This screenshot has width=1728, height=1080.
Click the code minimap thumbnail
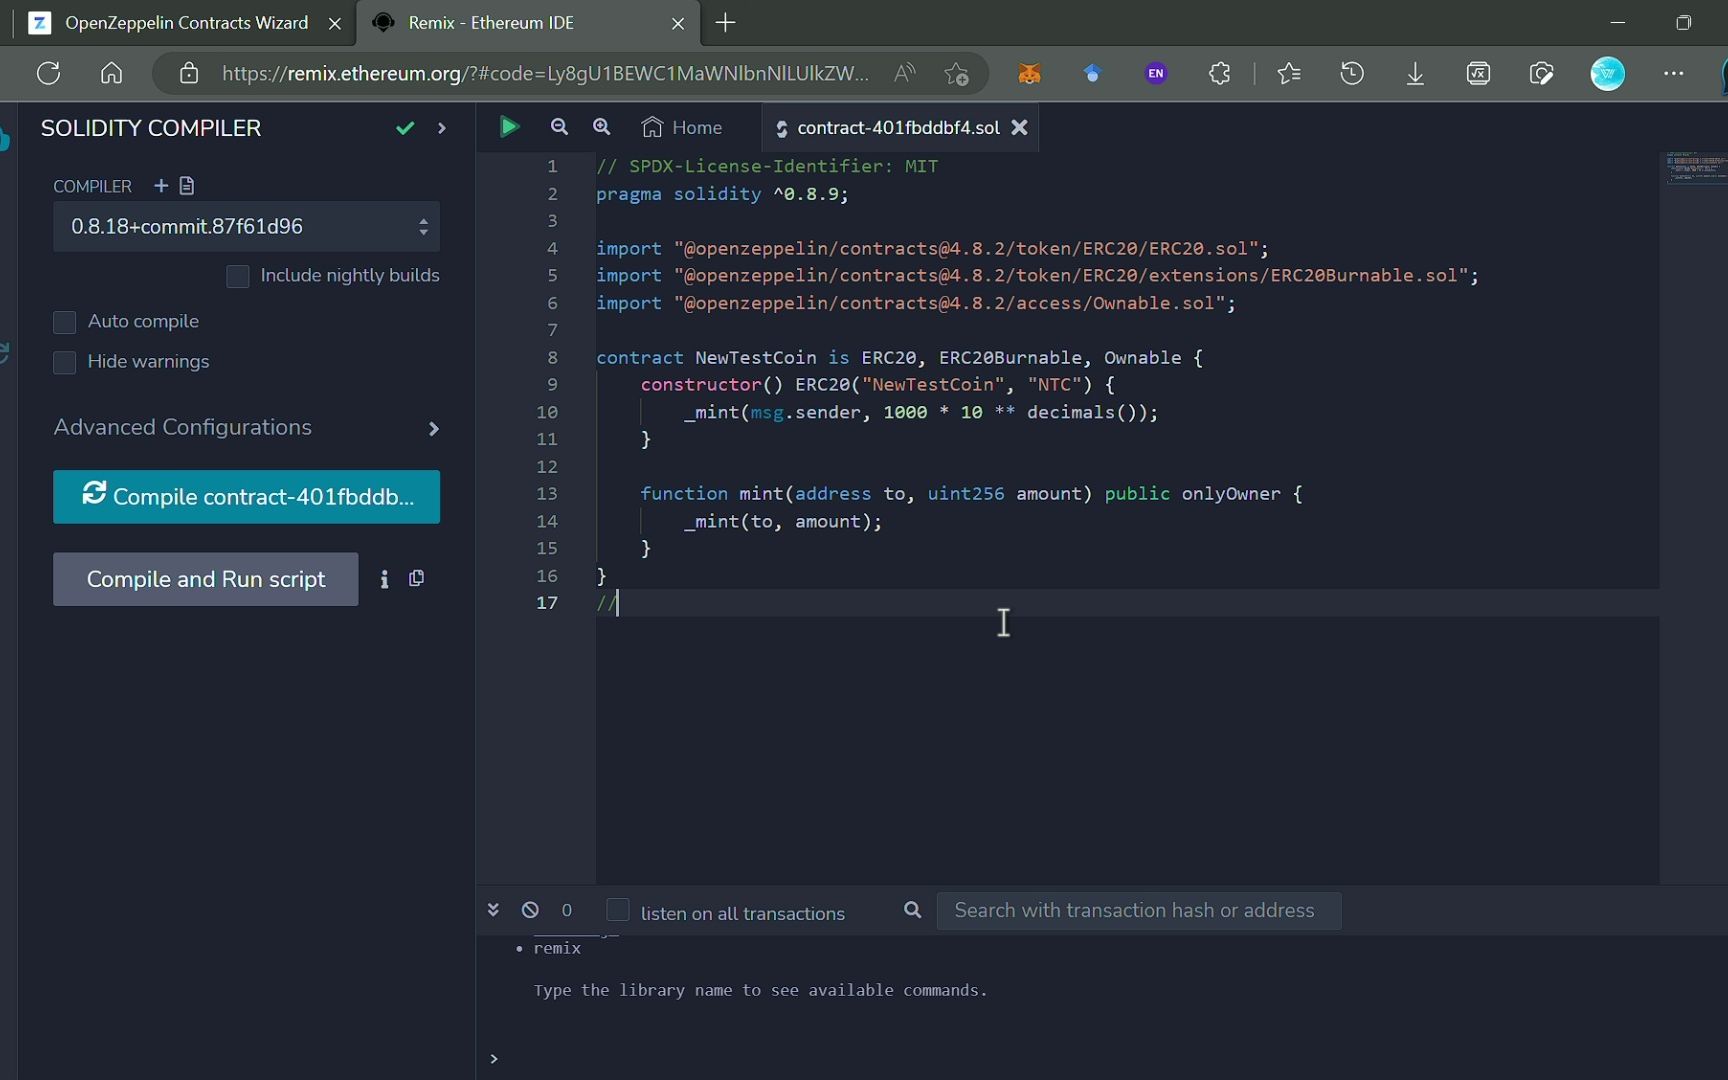pos(1695,167)
